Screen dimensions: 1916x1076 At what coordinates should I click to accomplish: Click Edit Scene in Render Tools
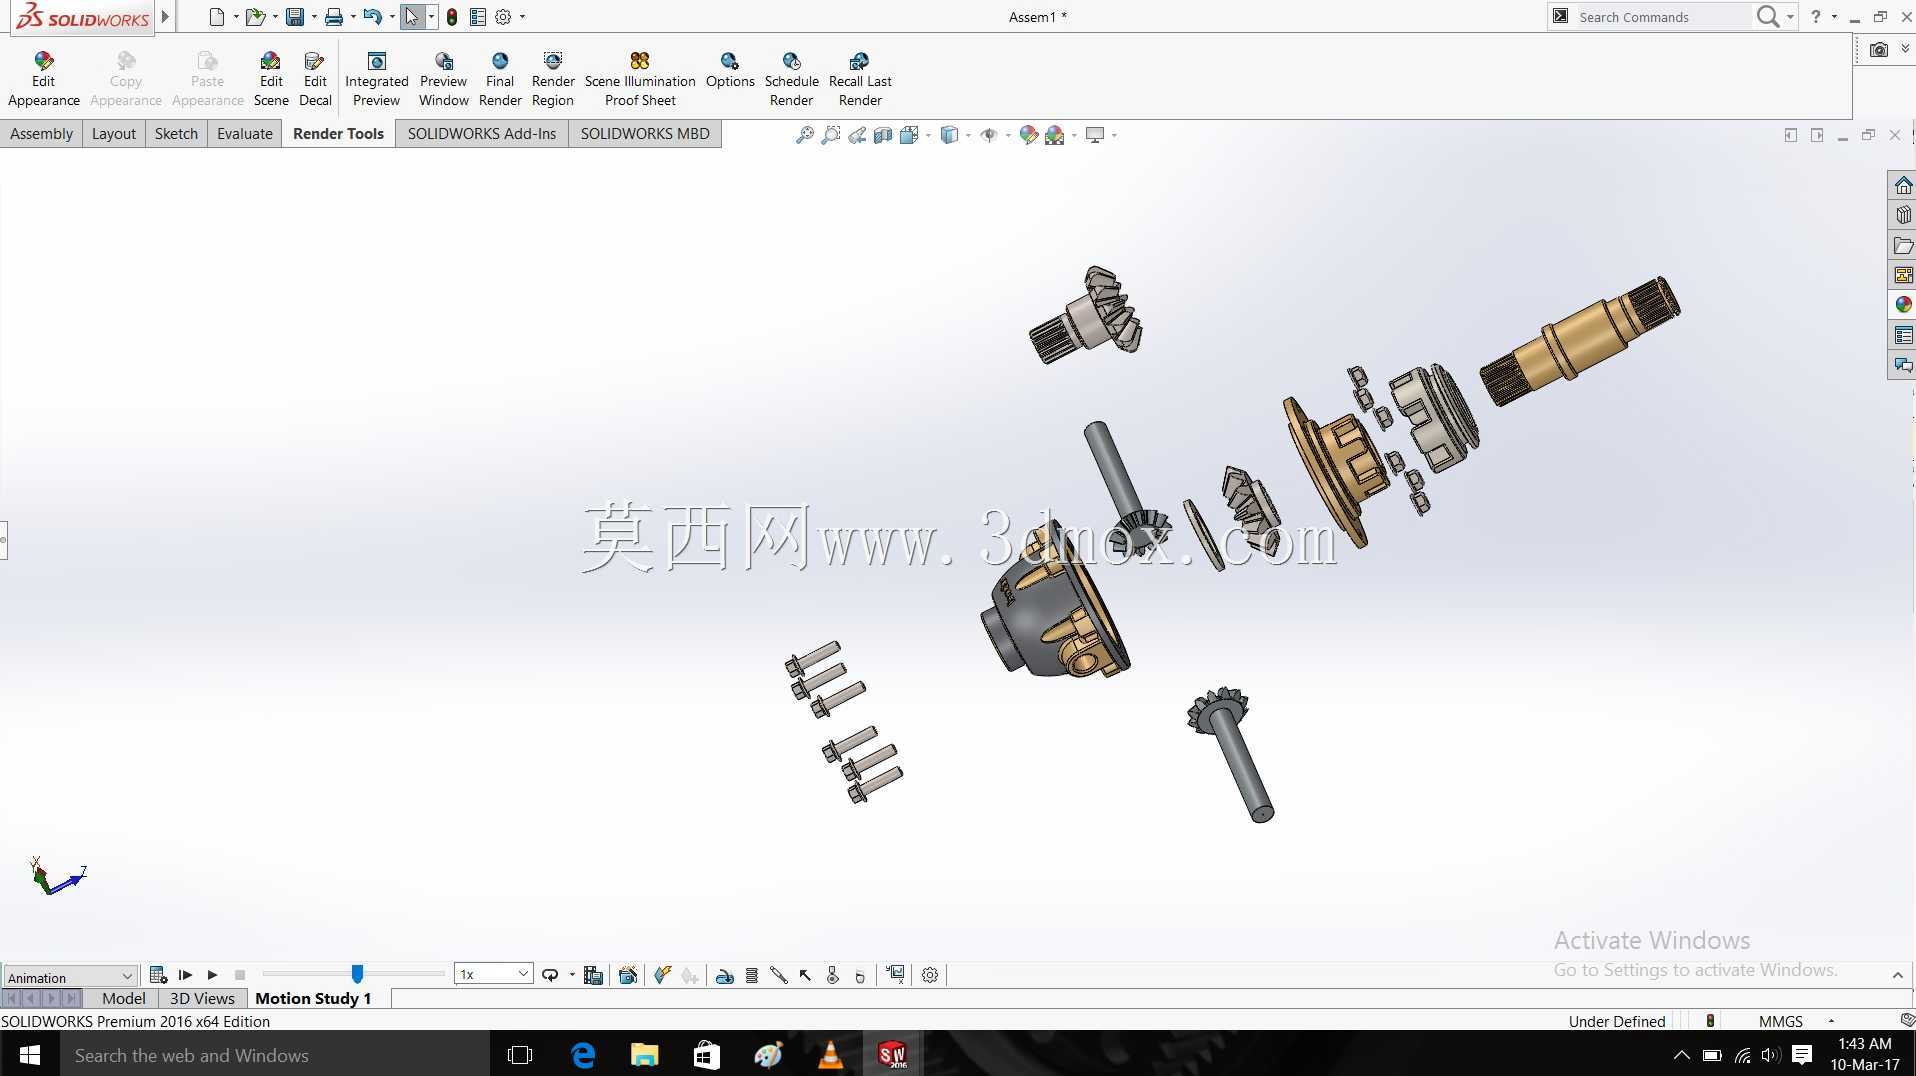[271, 79]
